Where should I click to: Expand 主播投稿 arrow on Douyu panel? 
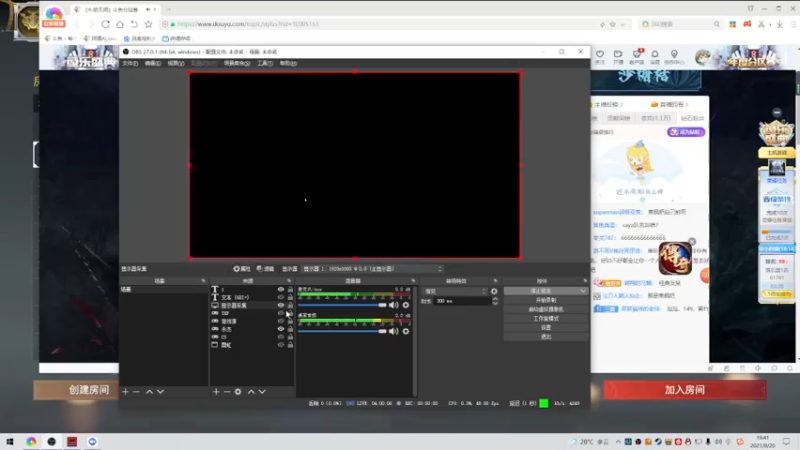(621, 105)
